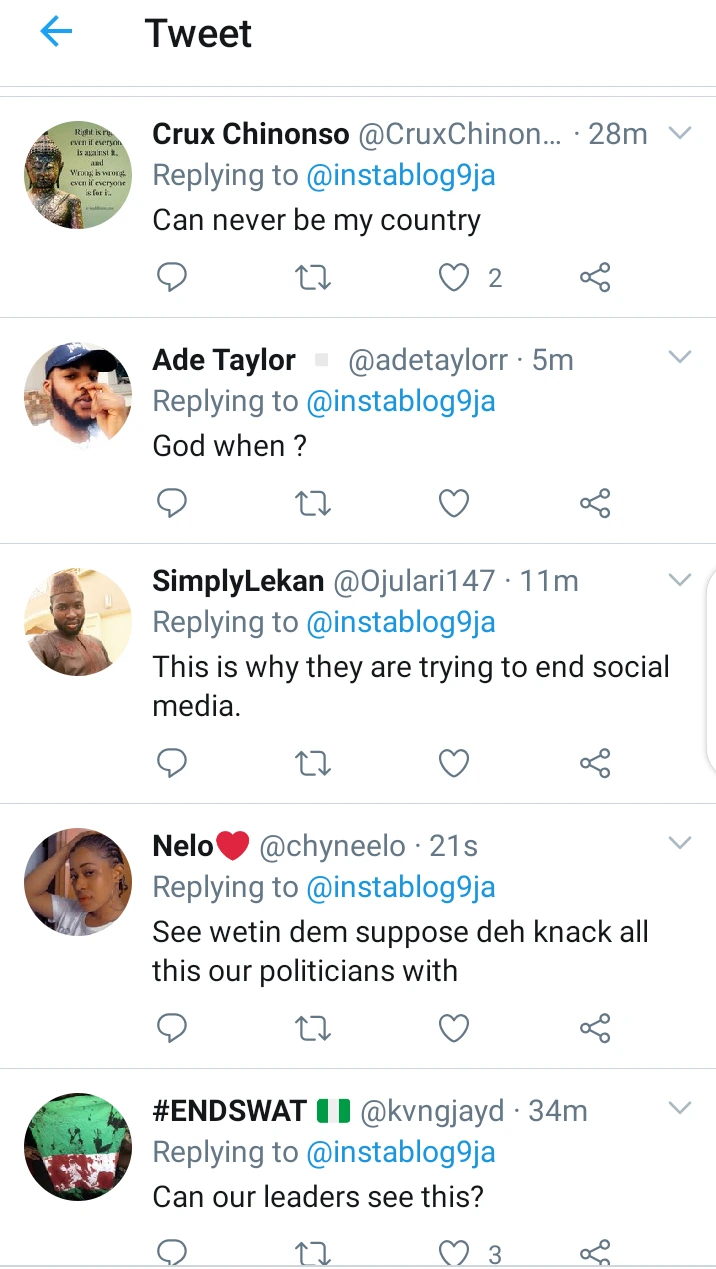
Task: Share SimplyLekan's tweet via share icon
Action: click(595, 764)
